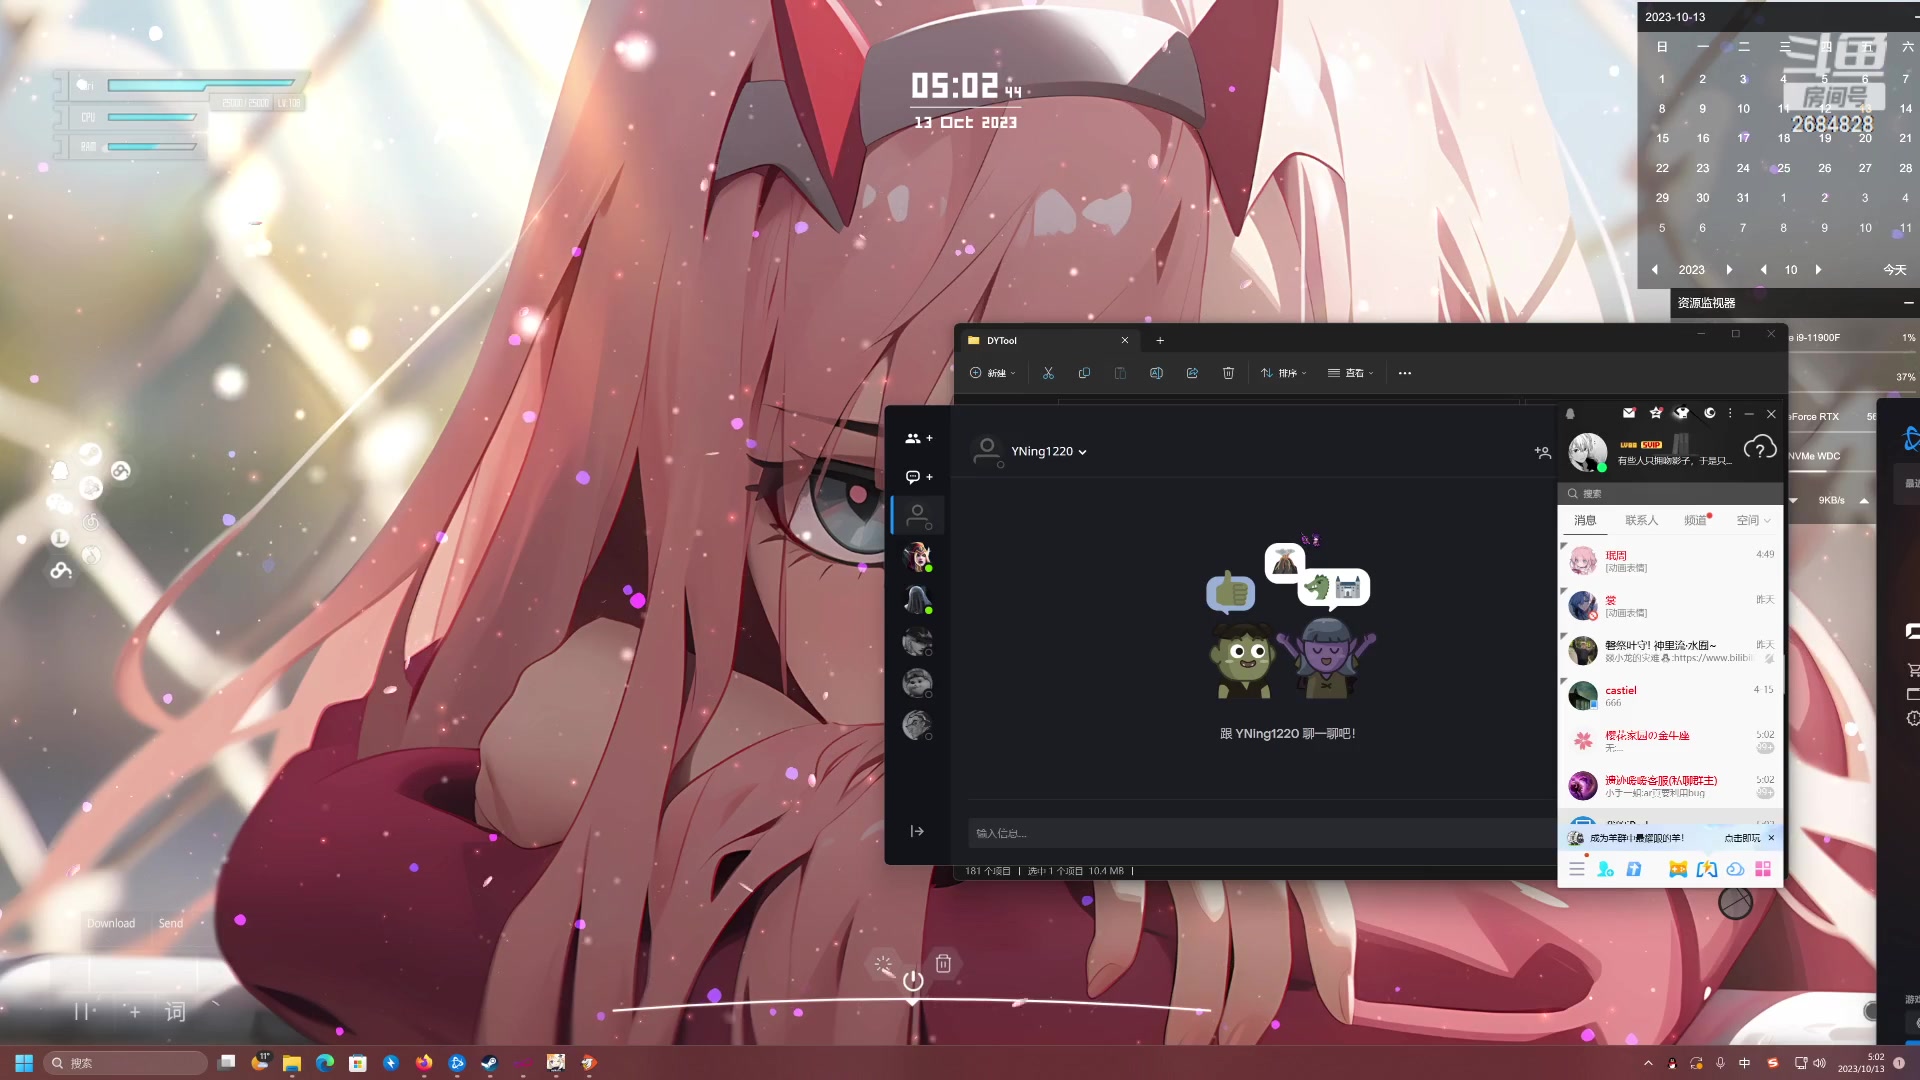
Task: Go to next year in calendar widget
Action: (x=1729, y=270)
